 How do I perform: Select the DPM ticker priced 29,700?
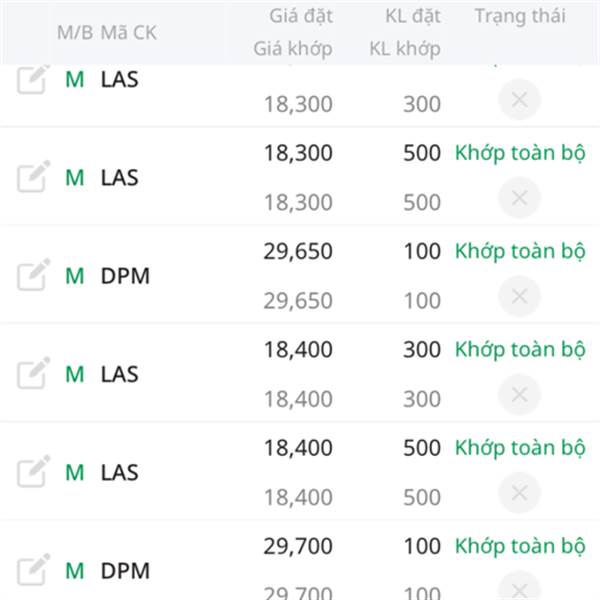click(125, 571)
